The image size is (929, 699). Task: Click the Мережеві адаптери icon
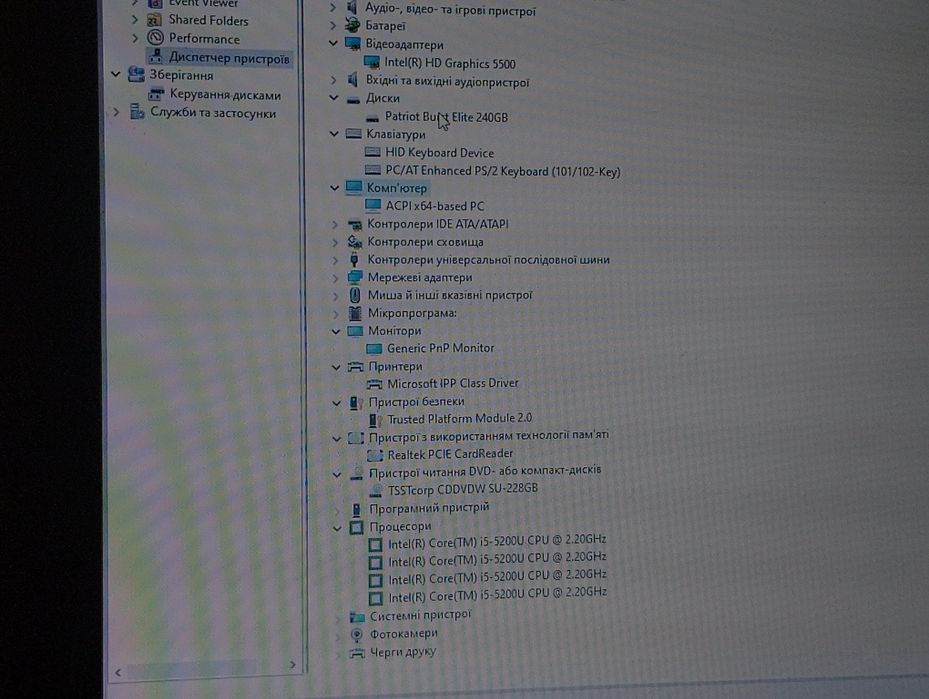tap(355, 277)
